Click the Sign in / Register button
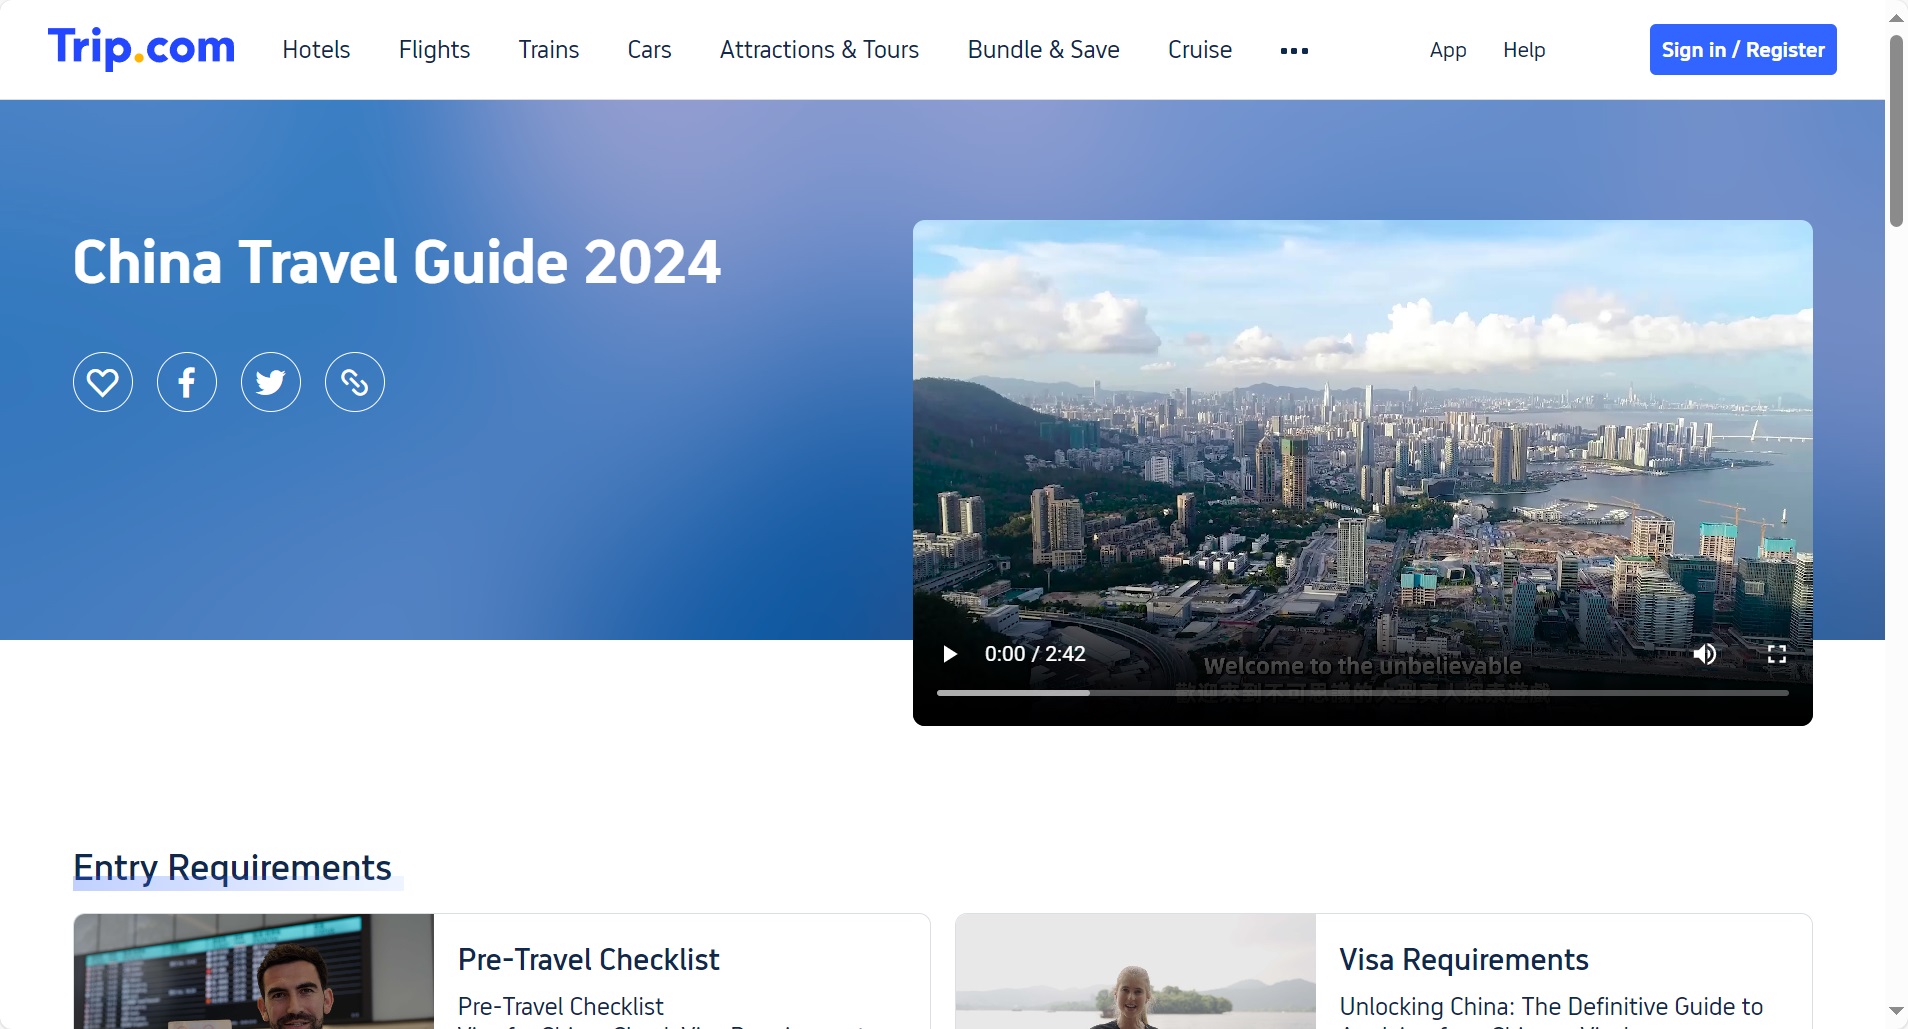Screen dimensions: 1908x1029 point(1743,49)
